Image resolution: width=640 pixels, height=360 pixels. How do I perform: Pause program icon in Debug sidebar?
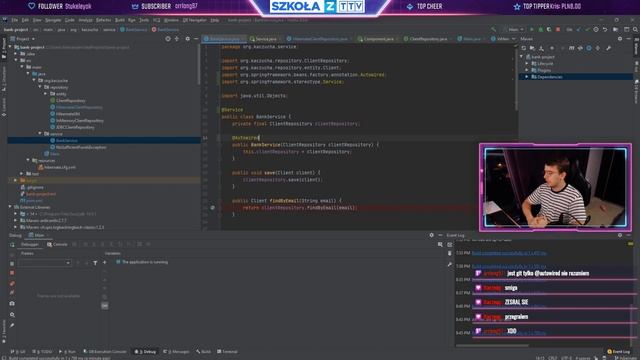tap(12, 264)
